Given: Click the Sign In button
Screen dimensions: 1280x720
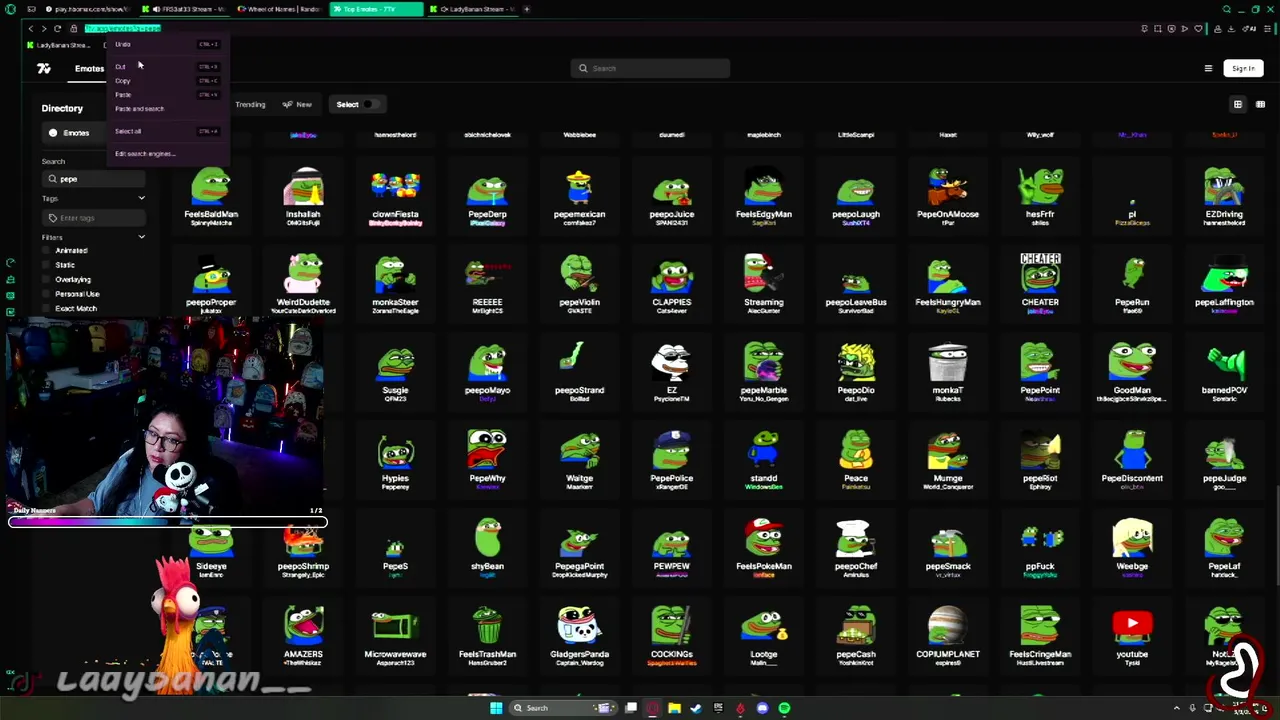Looking at the screenshot, I should (x=1243, y=68).
